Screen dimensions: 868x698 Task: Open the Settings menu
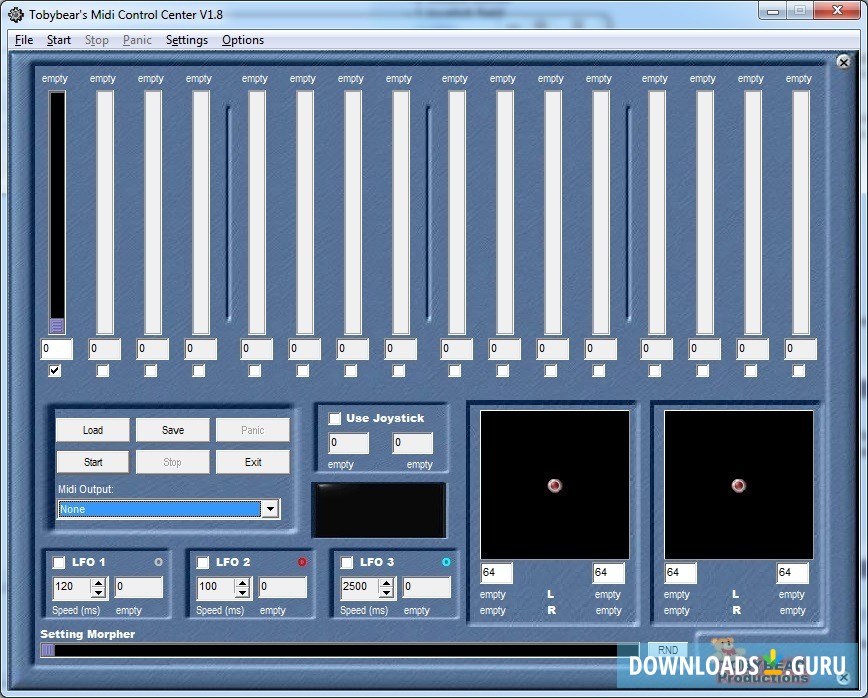tap(186, 40)
